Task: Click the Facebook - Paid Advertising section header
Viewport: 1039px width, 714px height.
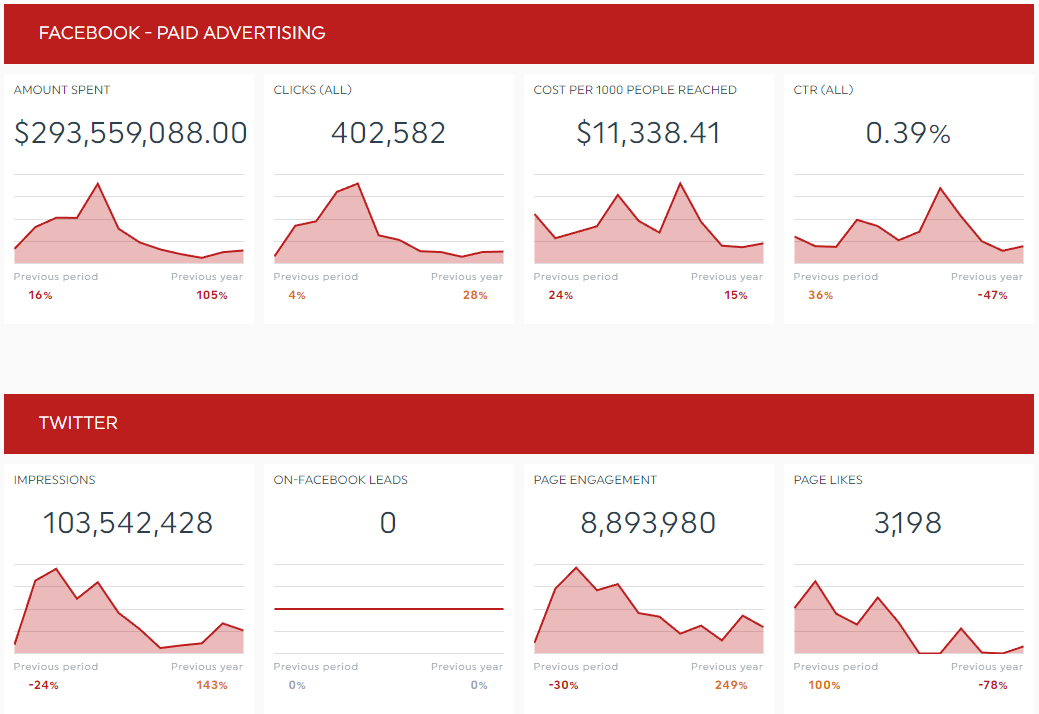Action: [x=182, y=33]
